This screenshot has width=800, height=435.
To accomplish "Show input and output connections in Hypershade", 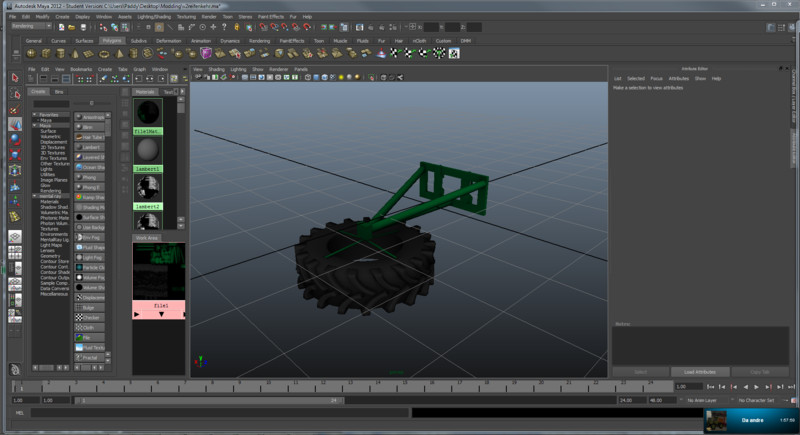I will coord(150,79).
